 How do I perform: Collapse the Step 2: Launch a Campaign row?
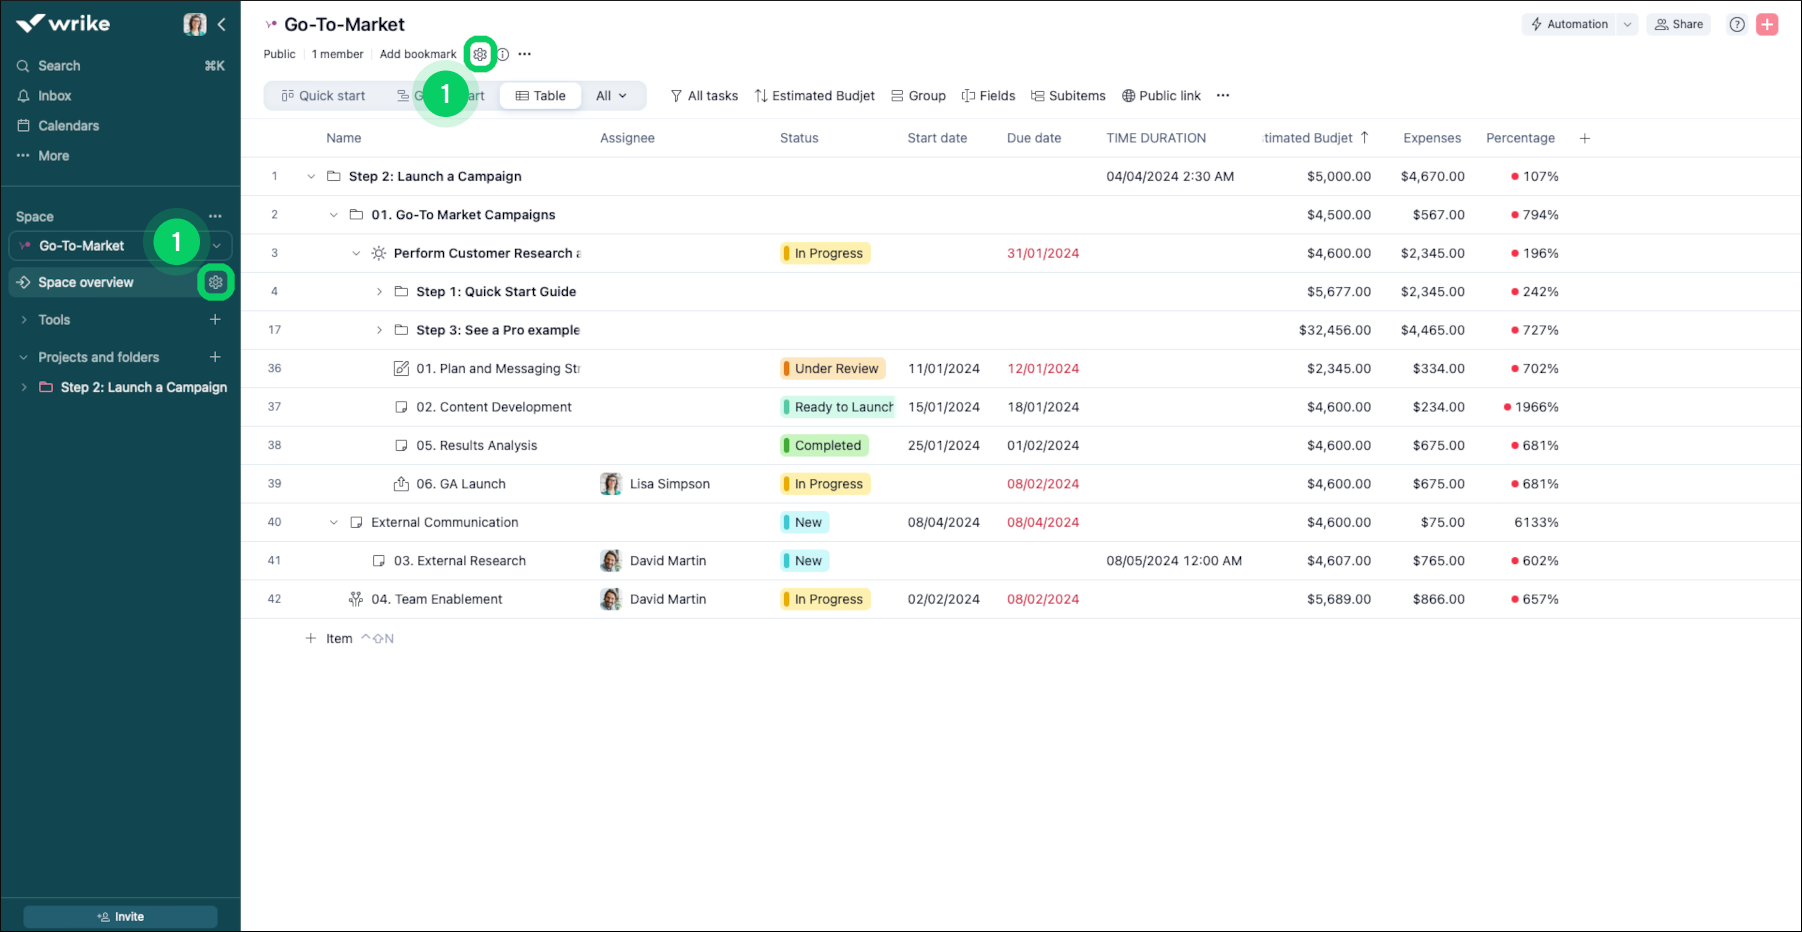click(x=311, y=177)
